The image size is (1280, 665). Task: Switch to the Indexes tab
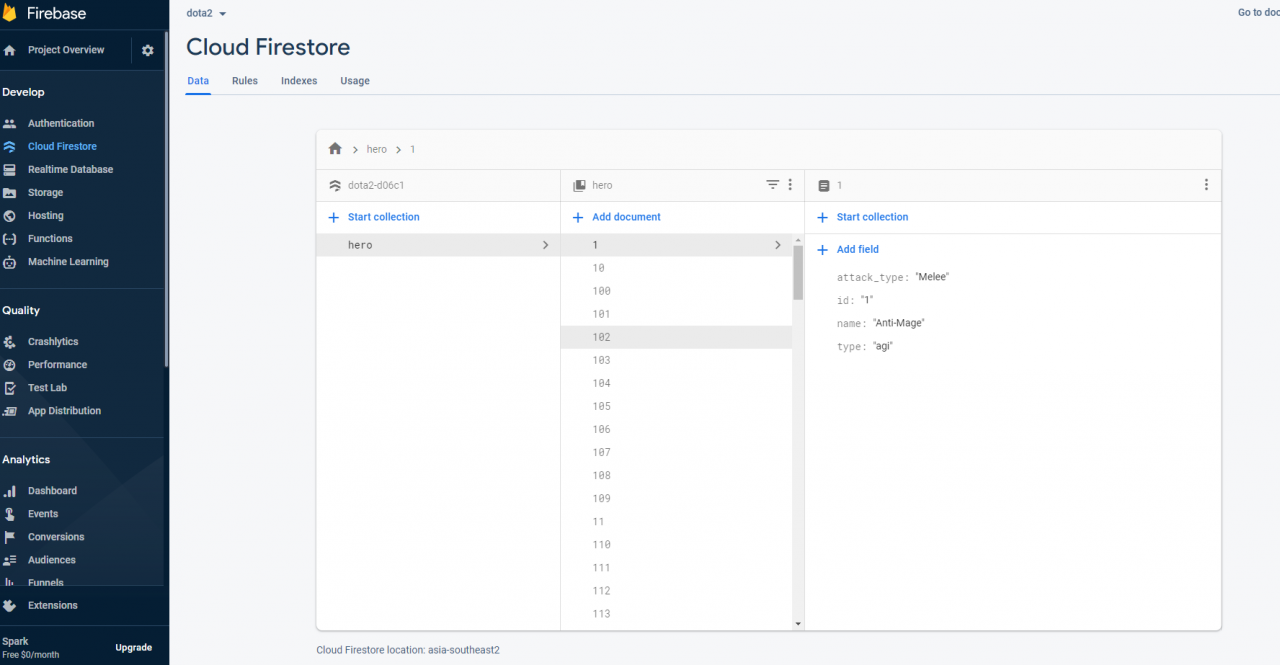pyautogui.click(x=298, y=81)
